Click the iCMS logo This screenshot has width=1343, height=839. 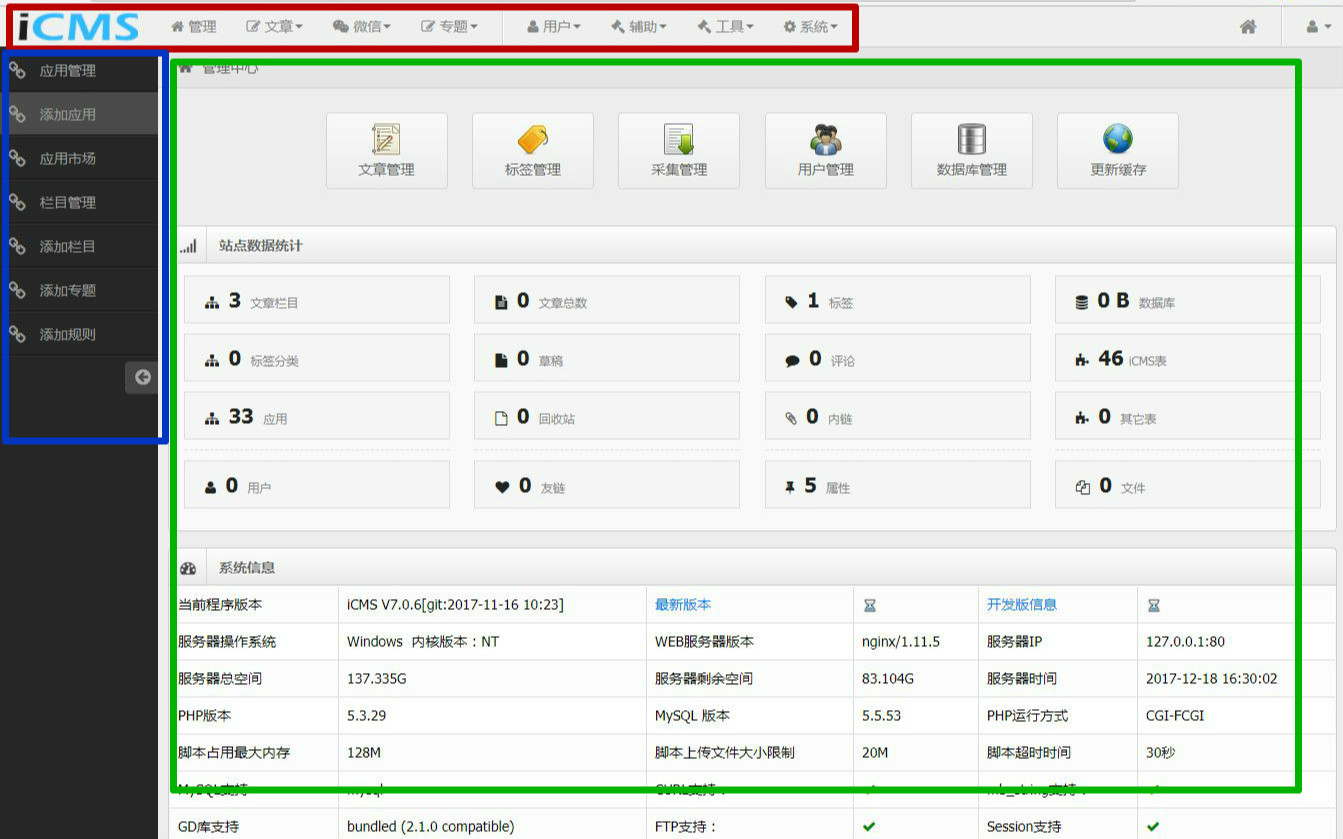79,26
